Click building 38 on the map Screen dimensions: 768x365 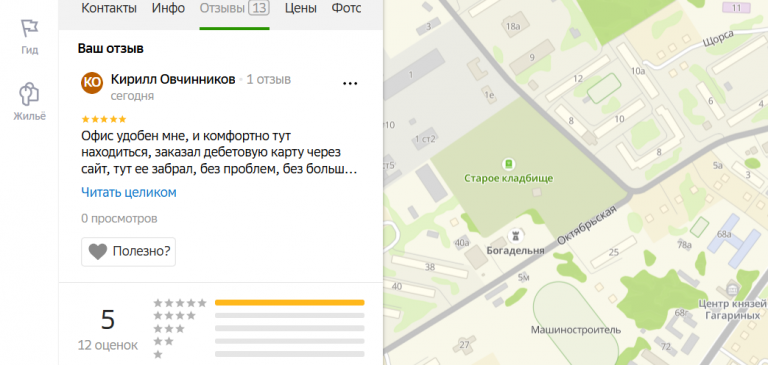pos(430,267)
